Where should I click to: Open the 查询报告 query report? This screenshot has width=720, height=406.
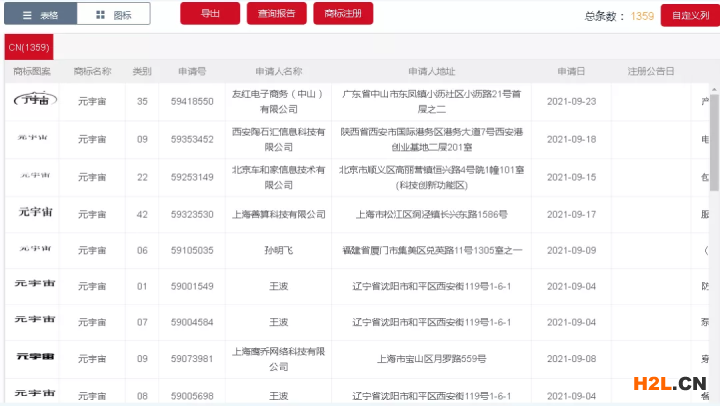276,14
